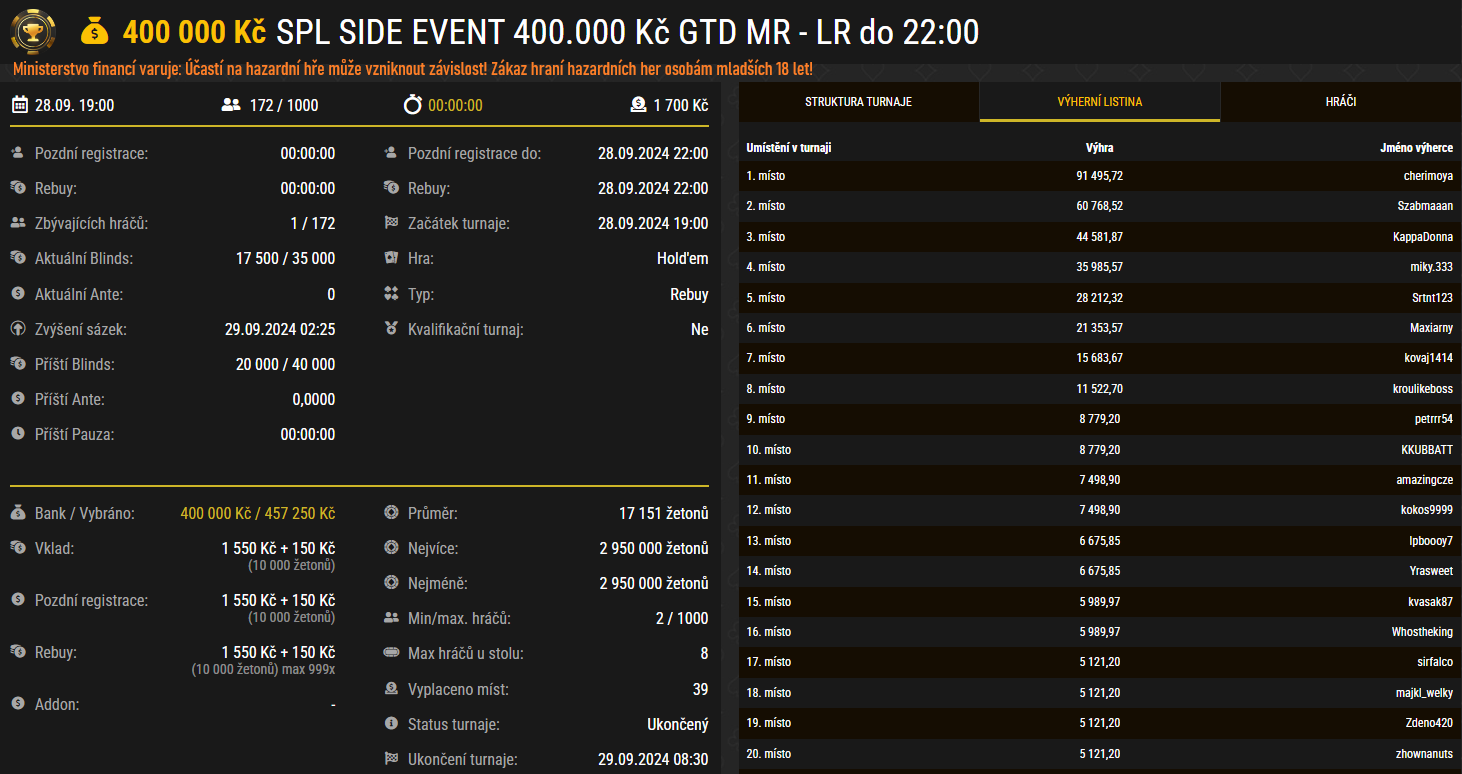Image resolution: width=1462 pixels, height=774 pixels.
Task: Click winner name KappaDonna
Action: point(1423,237)
